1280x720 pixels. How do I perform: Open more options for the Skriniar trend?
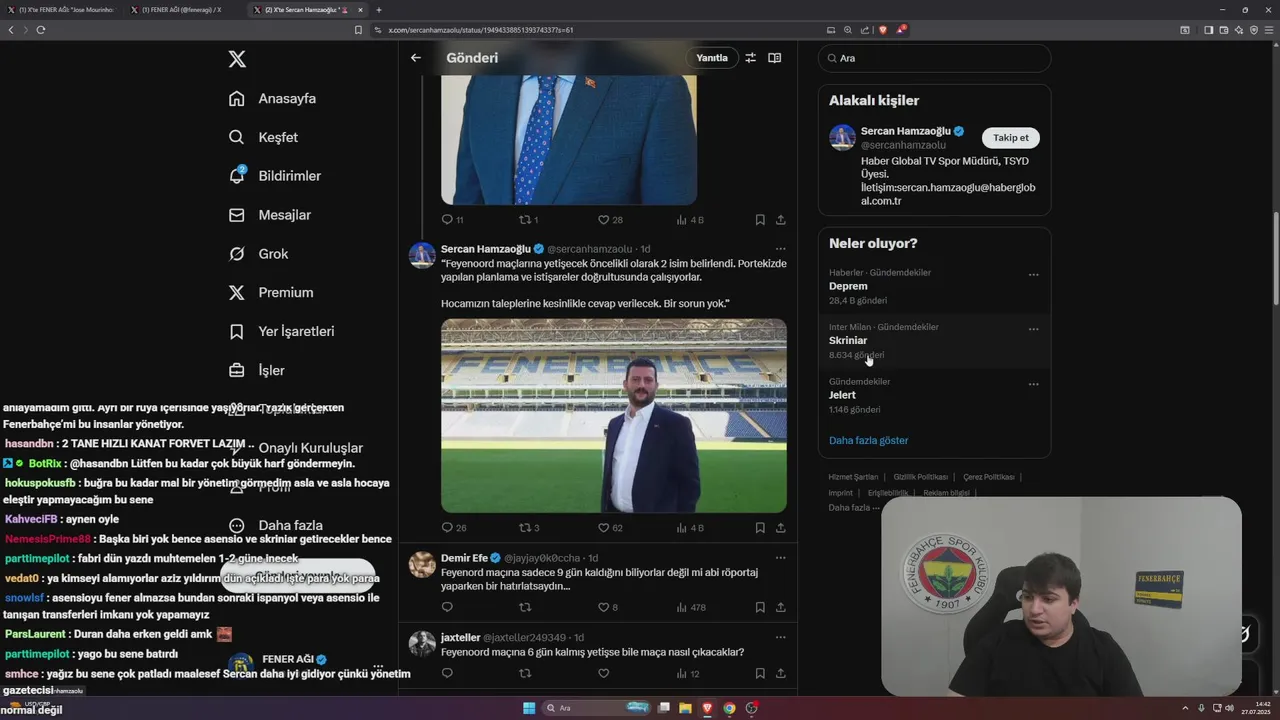1034,329
